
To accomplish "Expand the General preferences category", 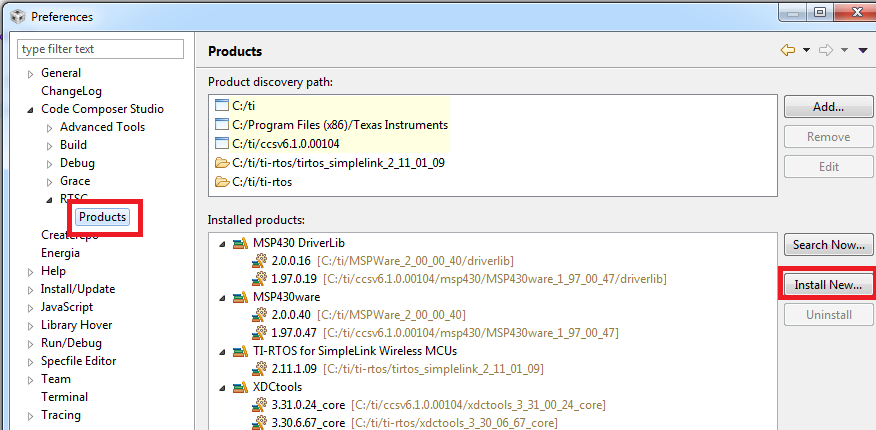I will pos(30,73).
